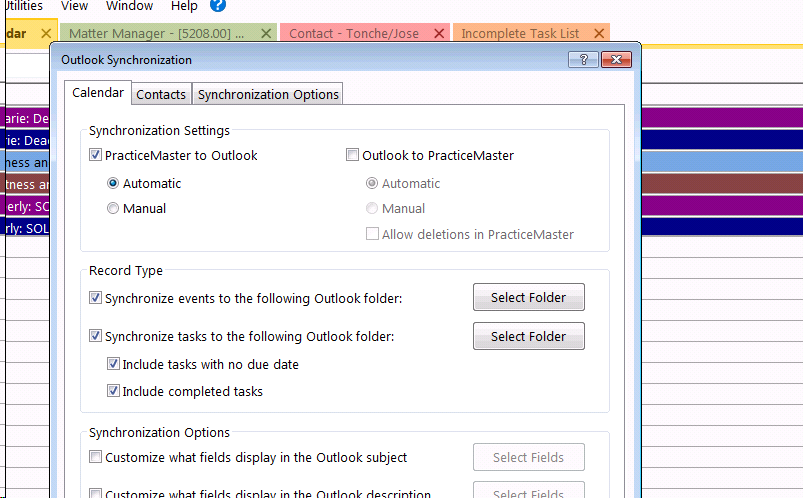The image size is (803, 498).
Task: Open the View menu
Action: tap(74, 6)
